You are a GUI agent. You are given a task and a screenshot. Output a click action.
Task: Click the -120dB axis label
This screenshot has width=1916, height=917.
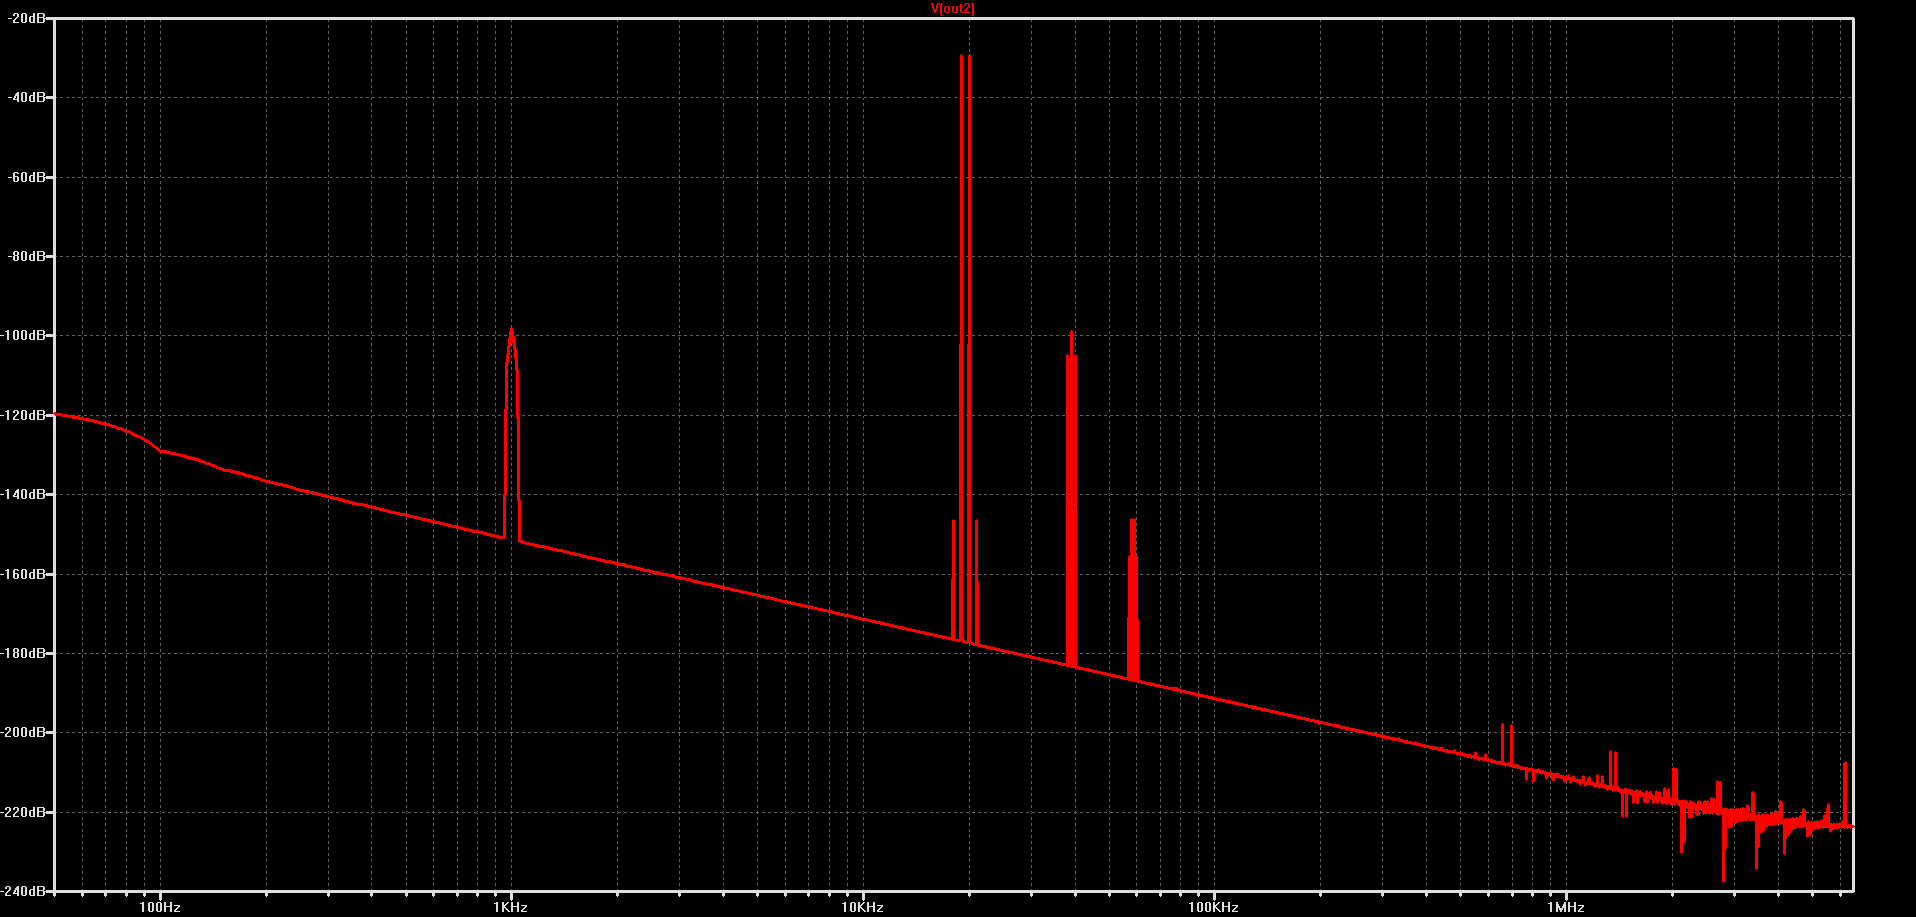coord(23,415)
